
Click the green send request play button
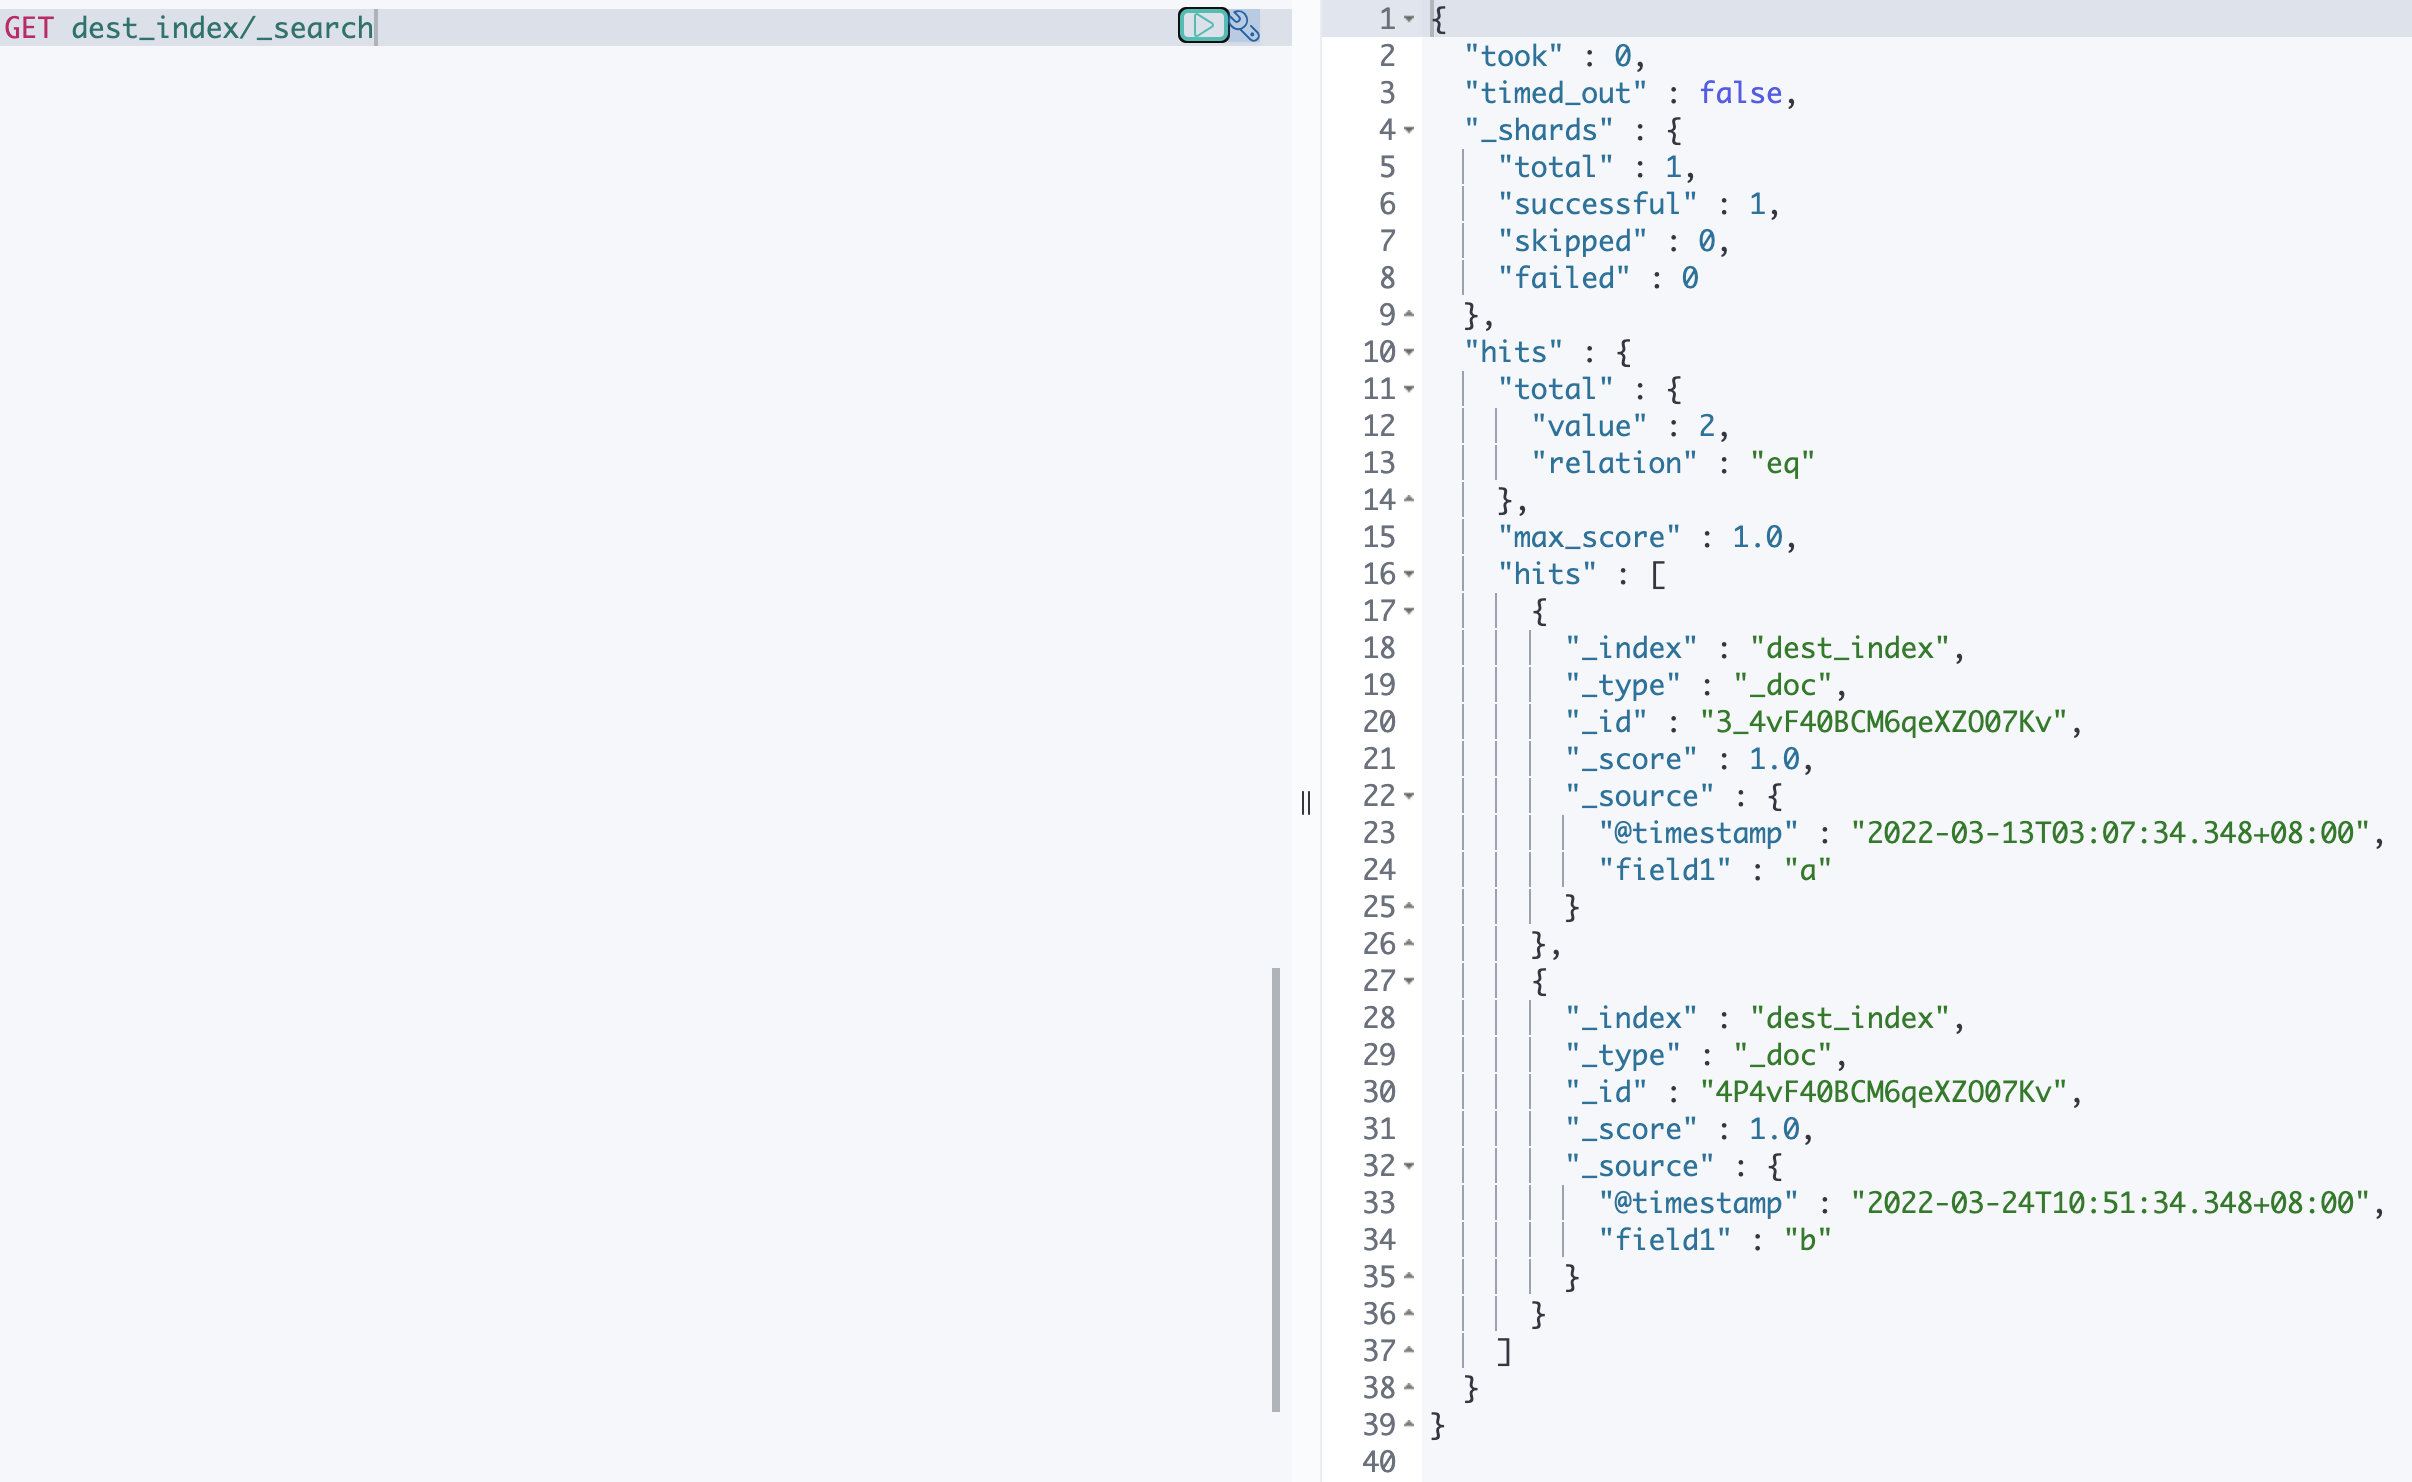click(1203, 25)
